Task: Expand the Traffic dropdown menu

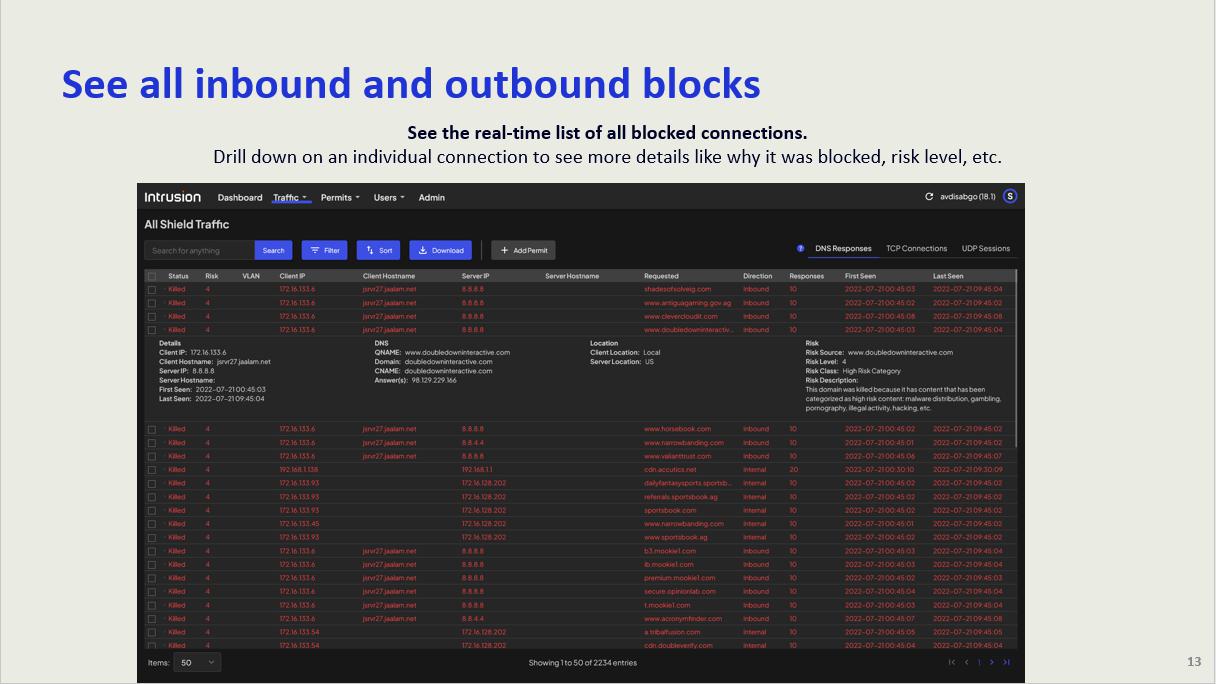Action: pyautogui.click(x=290, y=198)
